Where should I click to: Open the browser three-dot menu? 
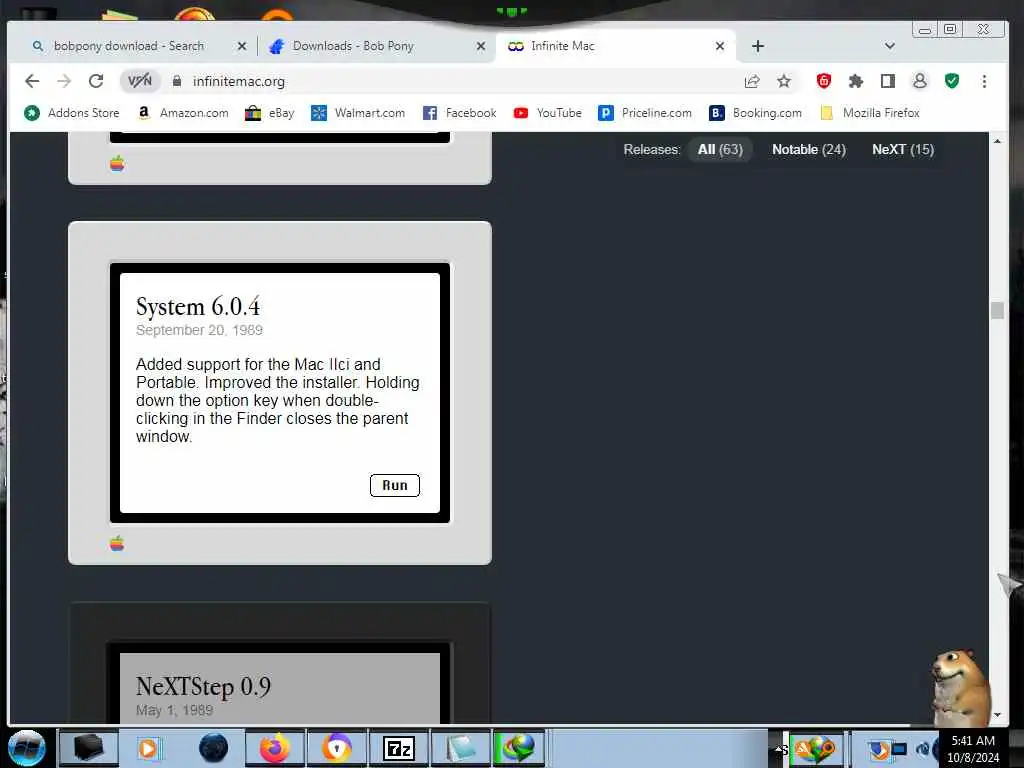984,81
